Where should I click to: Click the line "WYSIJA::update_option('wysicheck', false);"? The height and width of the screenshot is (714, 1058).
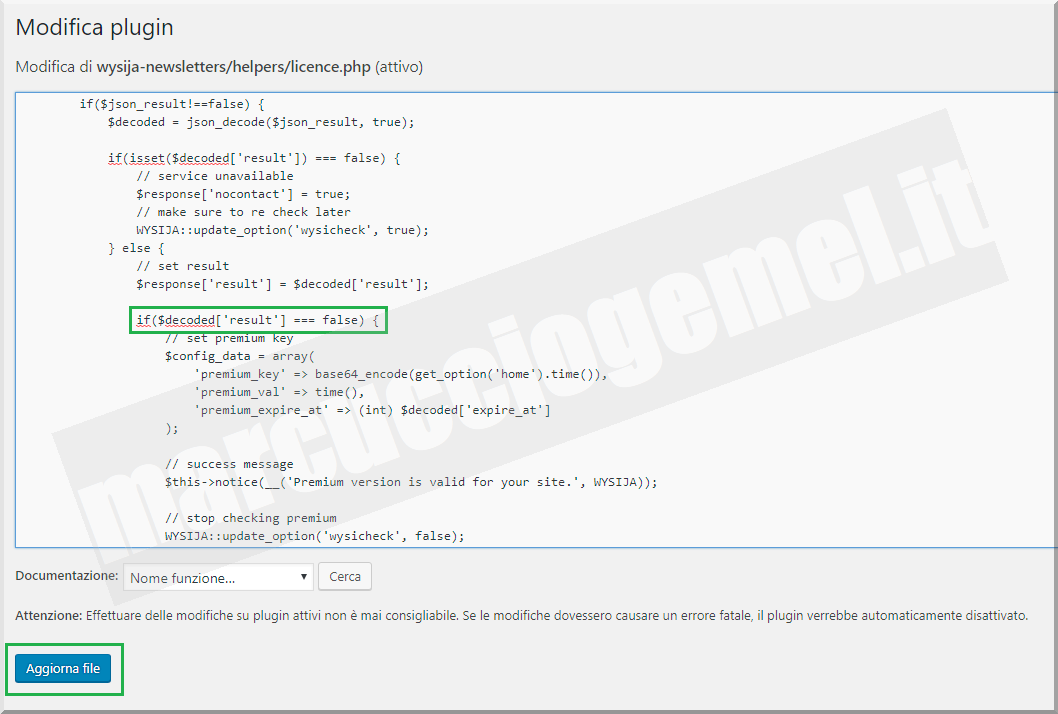pyautogui.click(x=314, y=536)
